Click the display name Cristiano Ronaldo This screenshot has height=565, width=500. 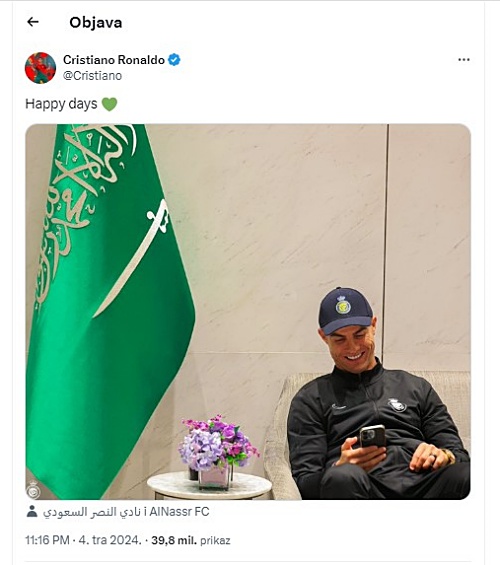[114, 60]
